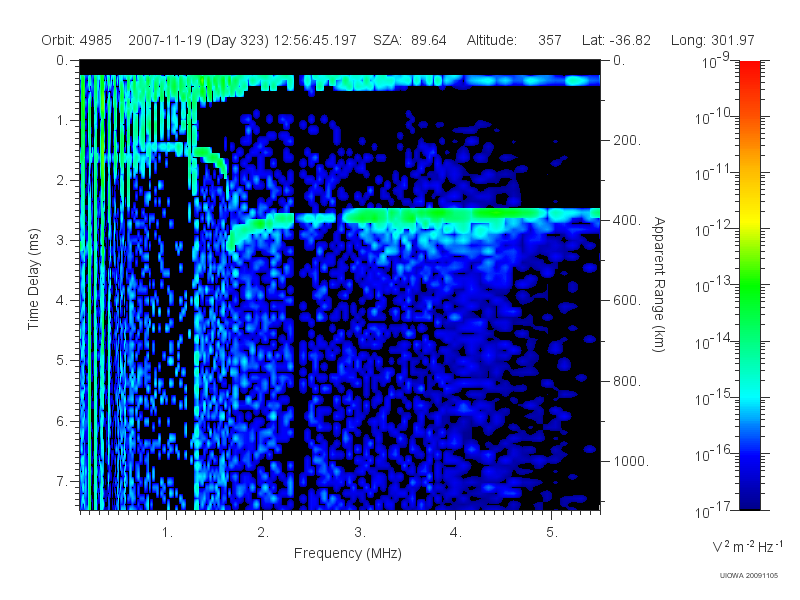Click the '10^-14' colorbar label
This screenshot has height=600, width=800.
714,341
